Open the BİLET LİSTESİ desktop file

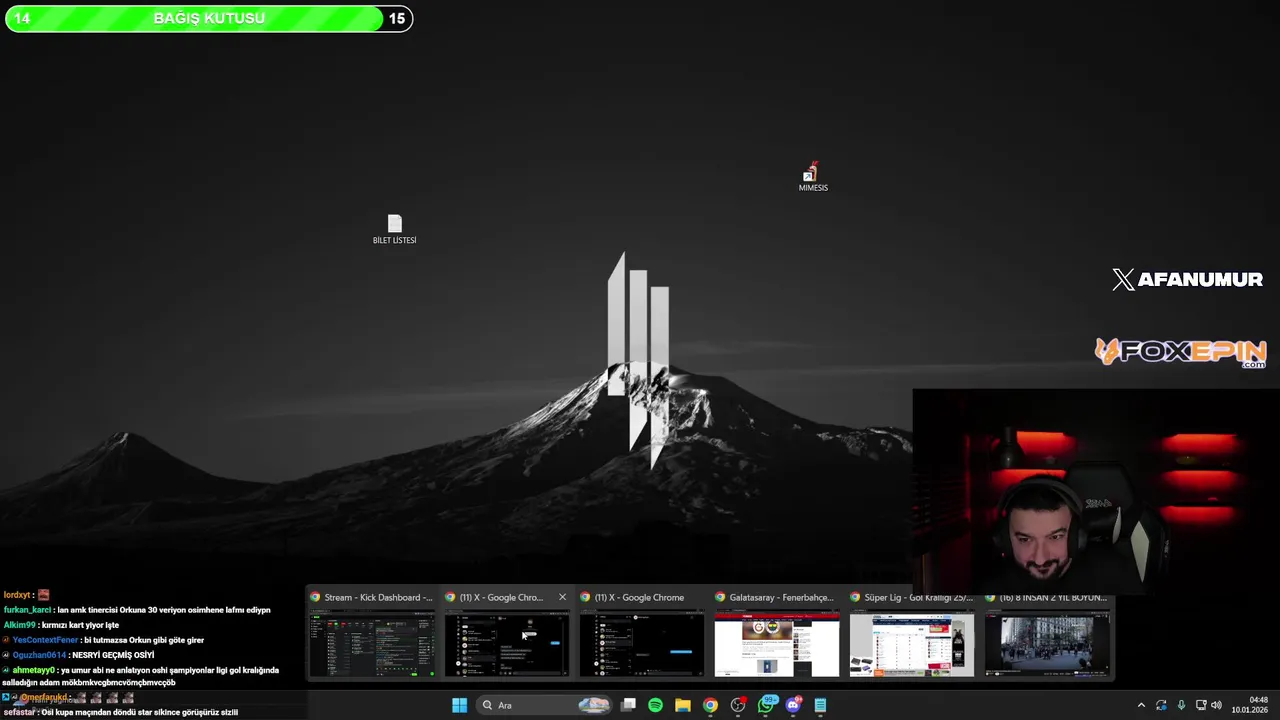[x=394, y=229]
